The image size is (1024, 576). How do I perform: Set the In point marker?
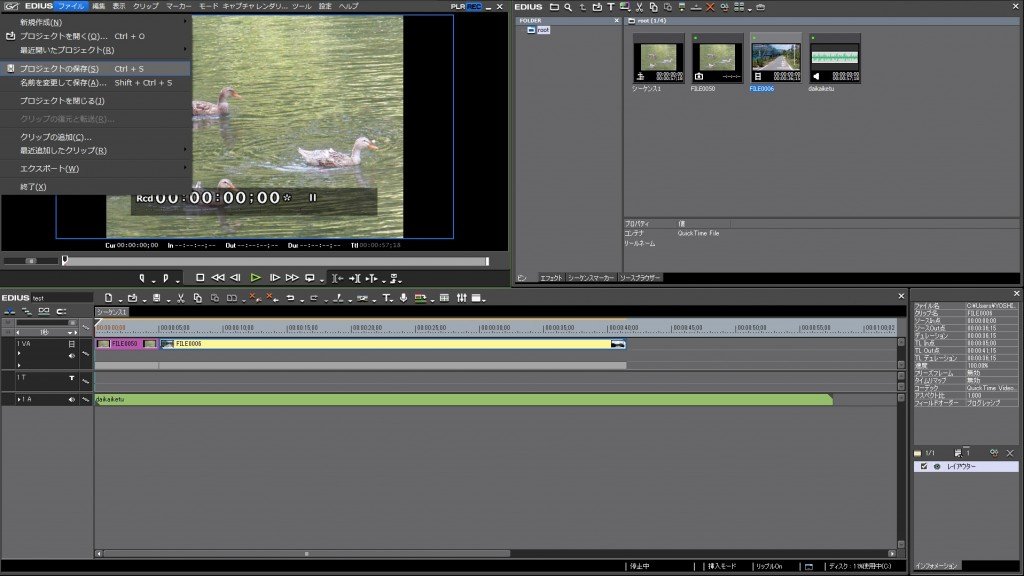pyautogui.click(x=142, y=278)
